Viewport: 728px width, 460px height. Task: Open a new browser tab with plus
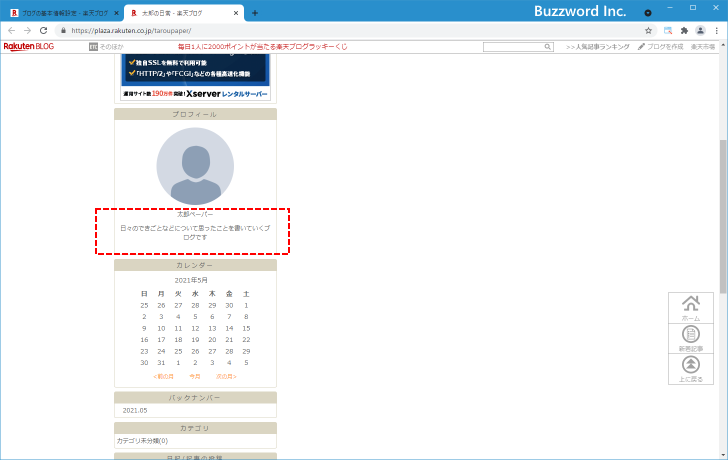(255, 13)
